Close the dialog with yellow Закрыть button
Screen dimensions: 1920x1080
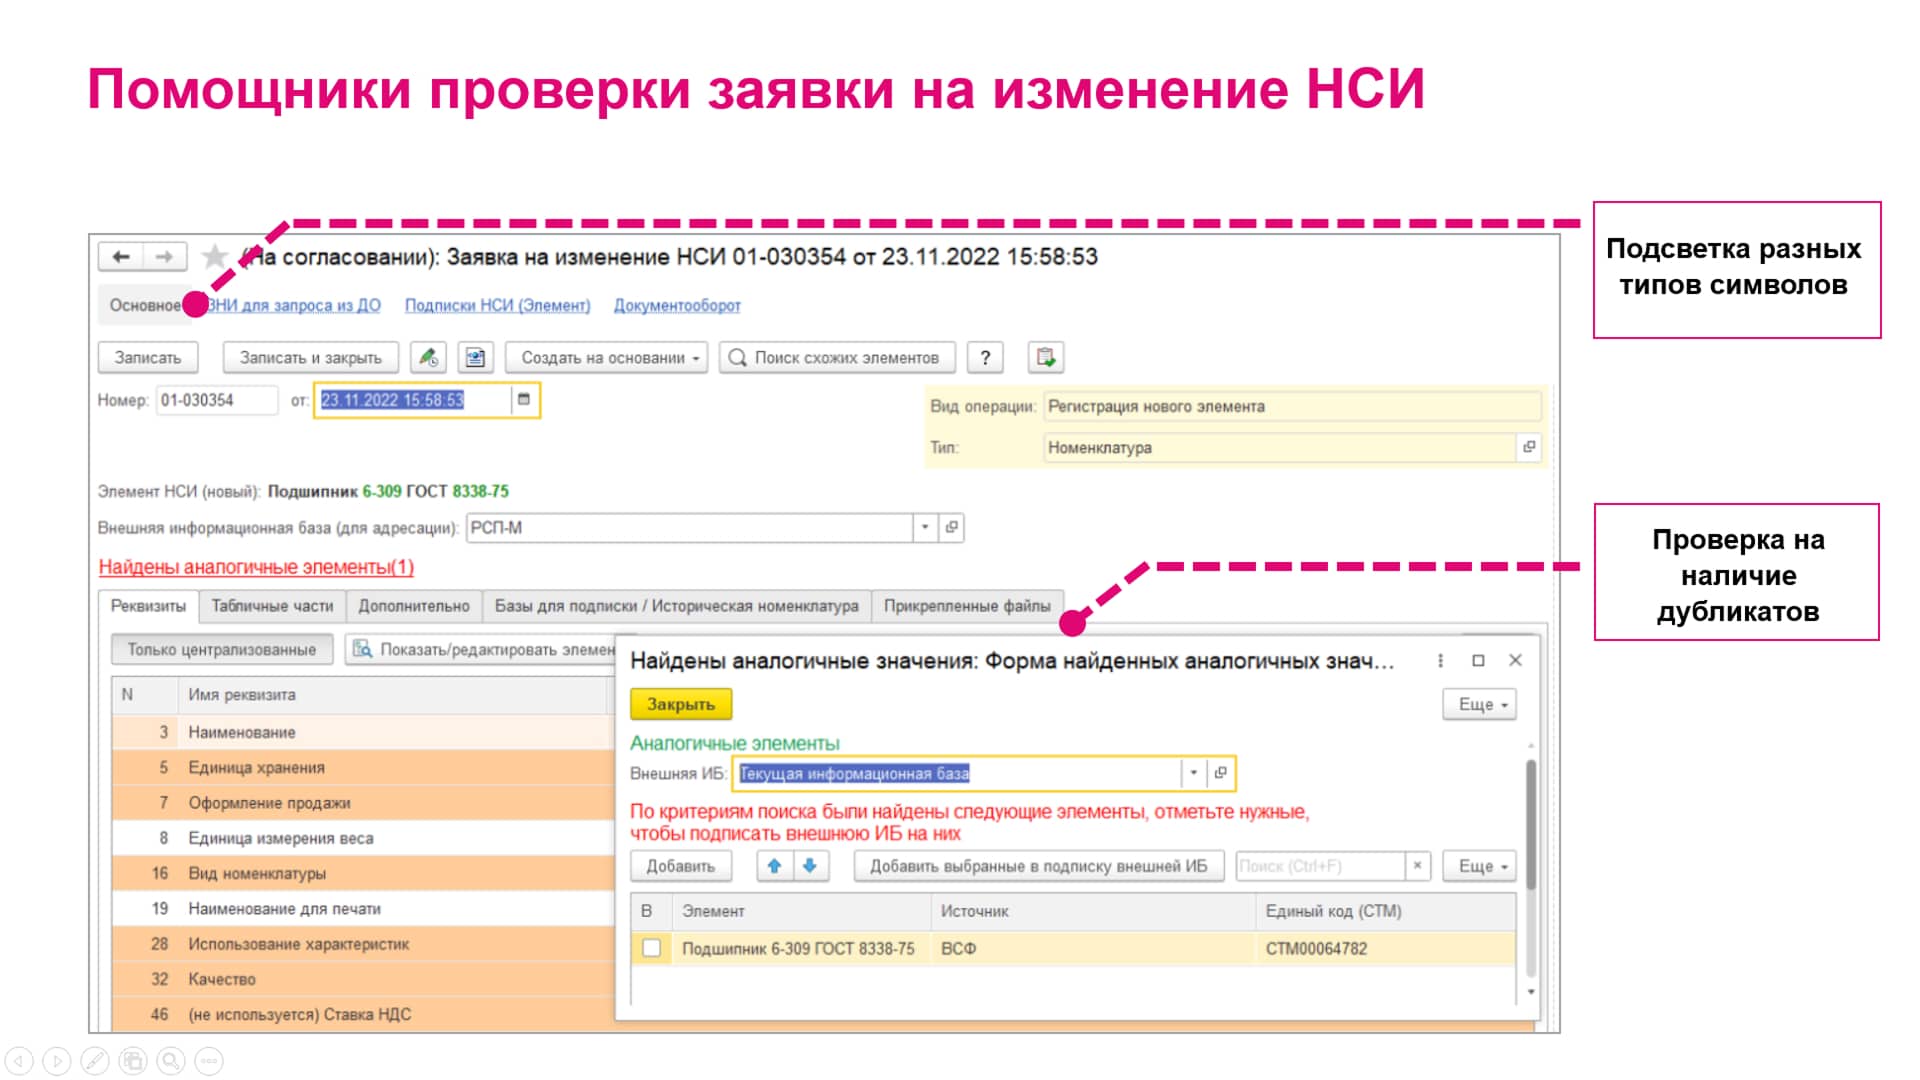point(681,704)
